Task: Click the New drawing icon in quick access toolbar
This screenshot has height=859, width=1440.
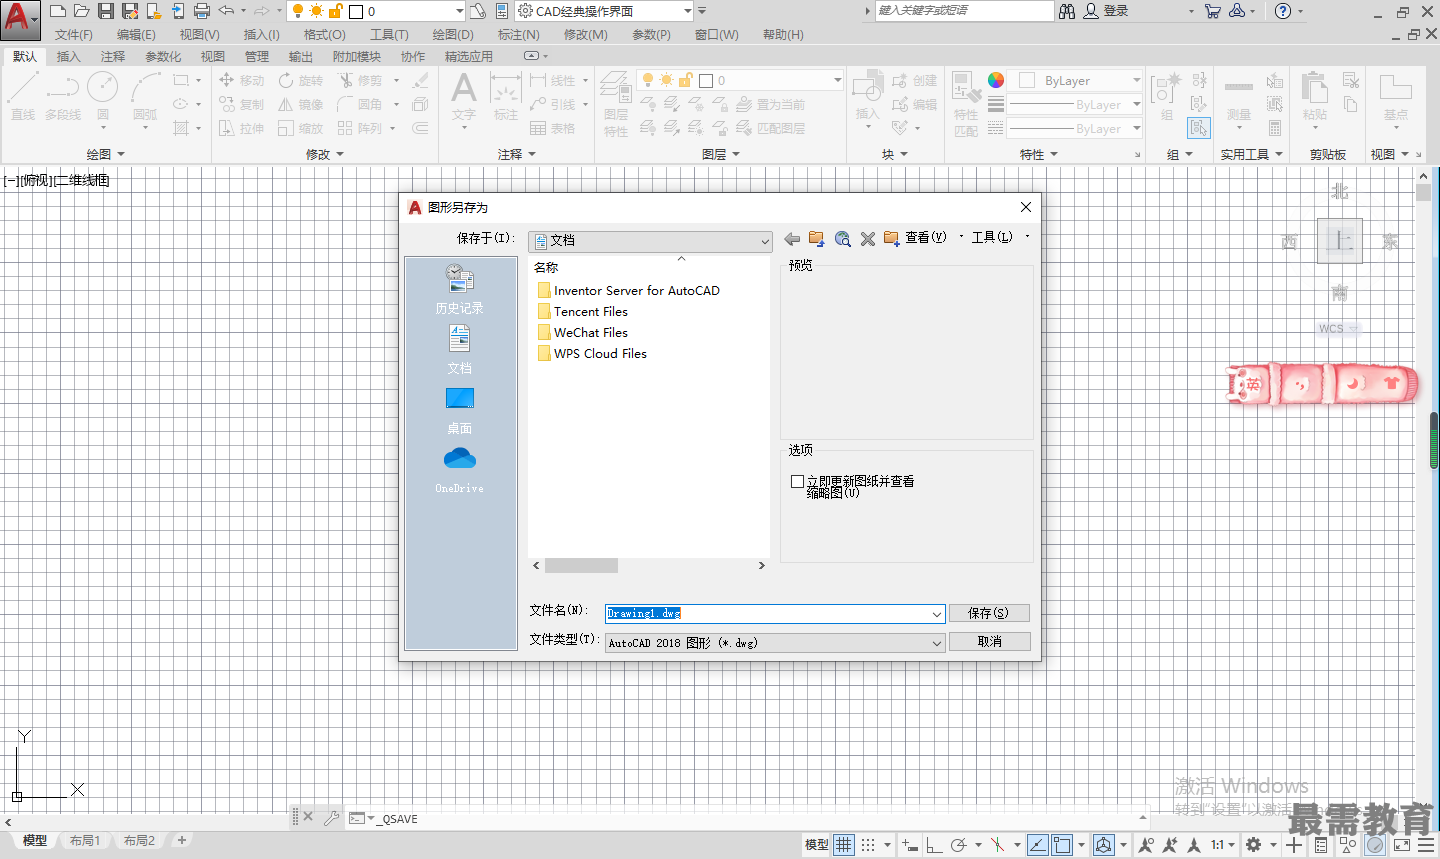Action: coord(58,11)
